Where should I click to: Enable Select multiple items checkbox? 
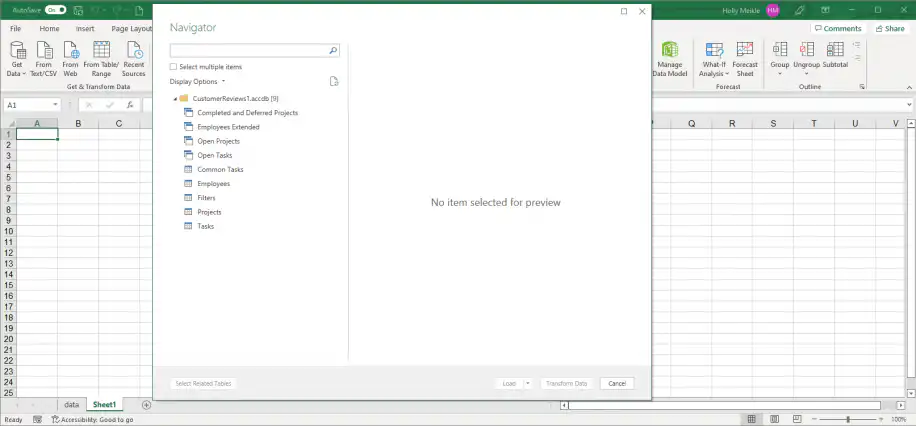pyautogui.click(x=173, y=67)
